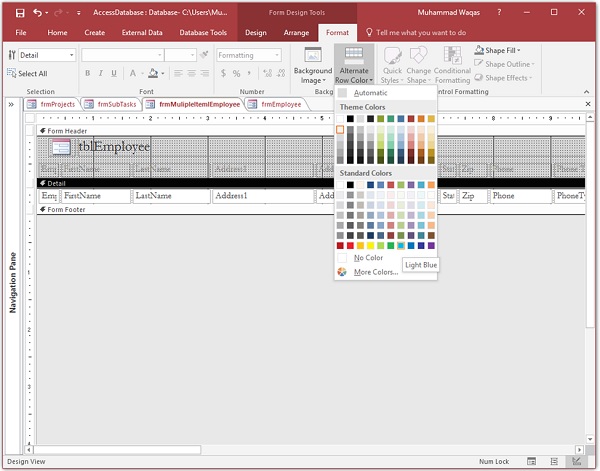Toggle Underline formatting button
The width and height of the screenshot is (600, 471).
[115, 73]
